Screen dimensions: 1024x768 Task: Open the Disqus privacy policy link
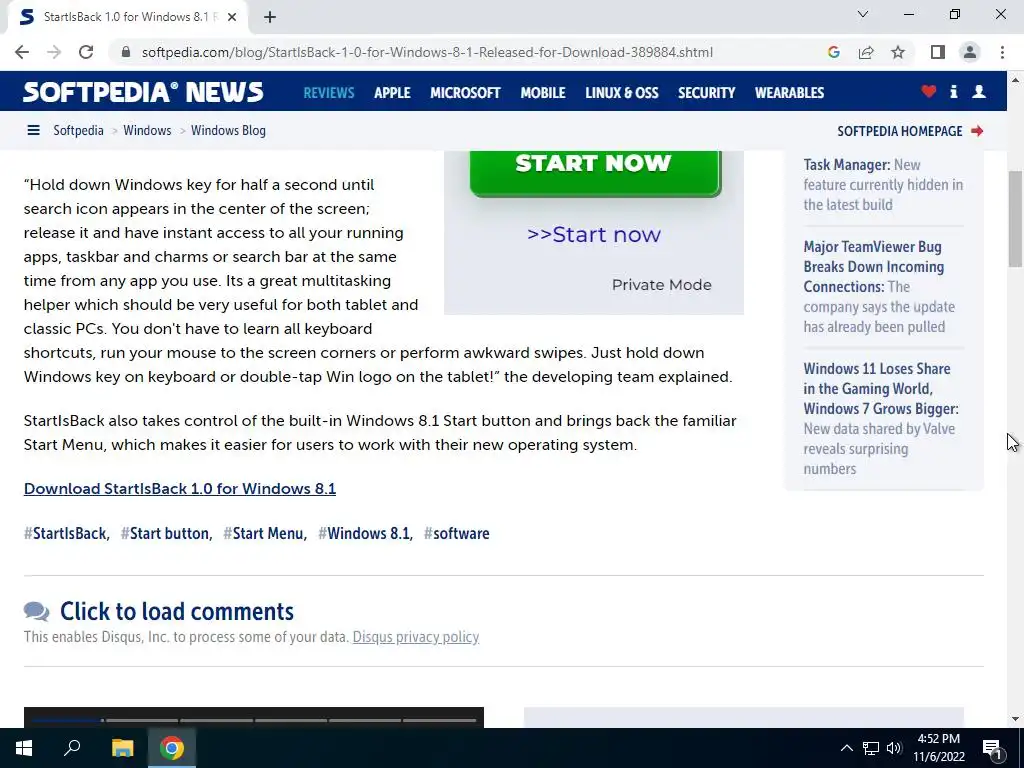click(415, 637)
